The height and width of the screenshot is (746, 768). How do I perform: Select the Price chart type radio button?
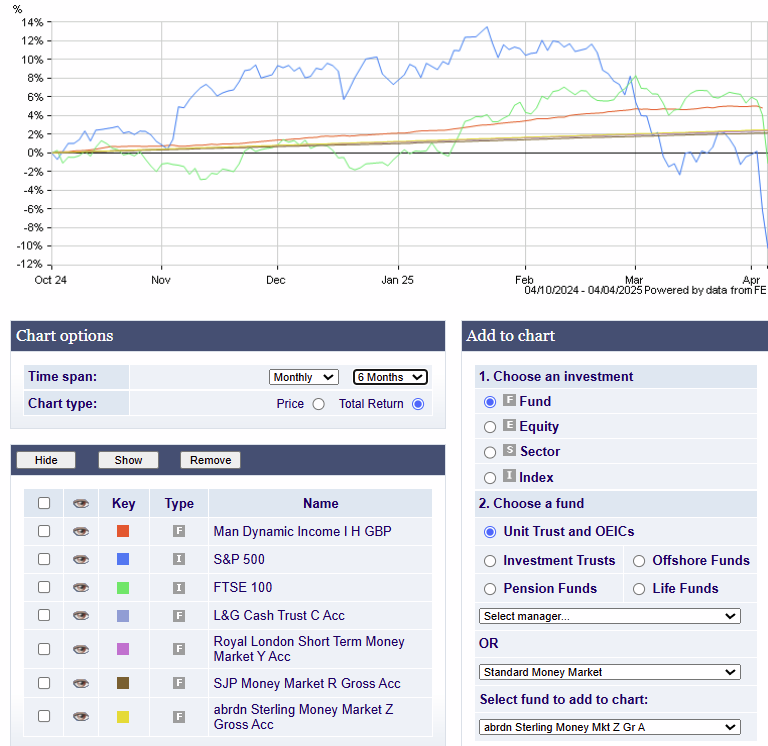[319, 404]
